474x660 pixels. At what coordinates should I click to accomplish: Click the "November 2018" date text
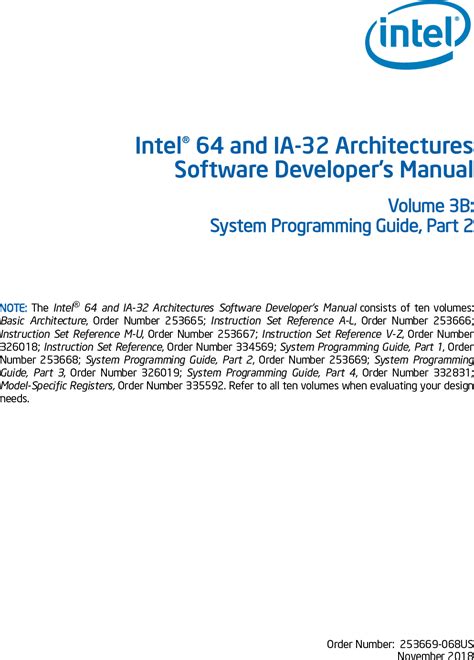435,655
